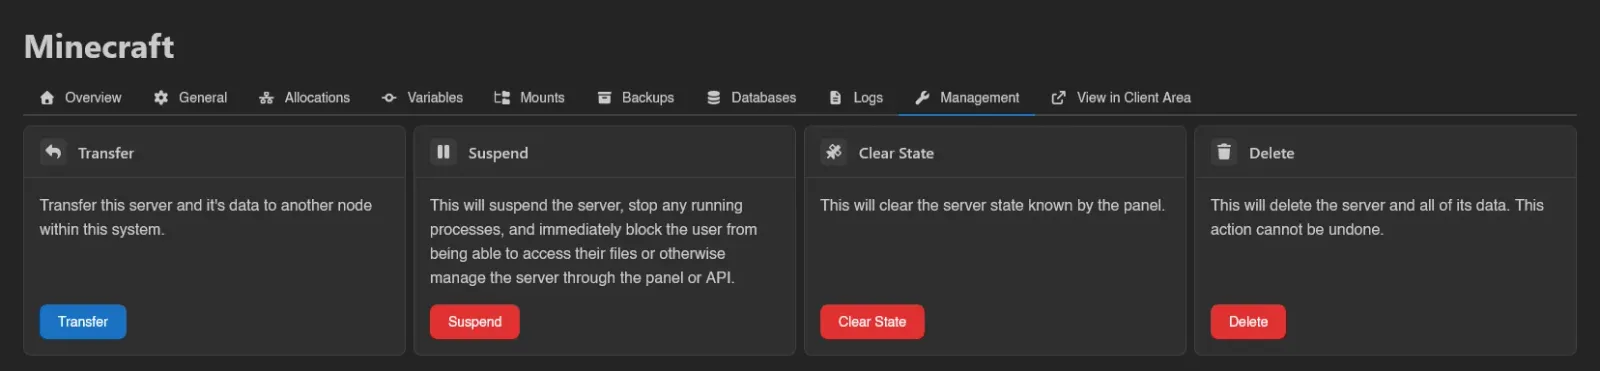1600x371 pixels.
Task: Click the Minecraft server title
Action: coord(99,46)
